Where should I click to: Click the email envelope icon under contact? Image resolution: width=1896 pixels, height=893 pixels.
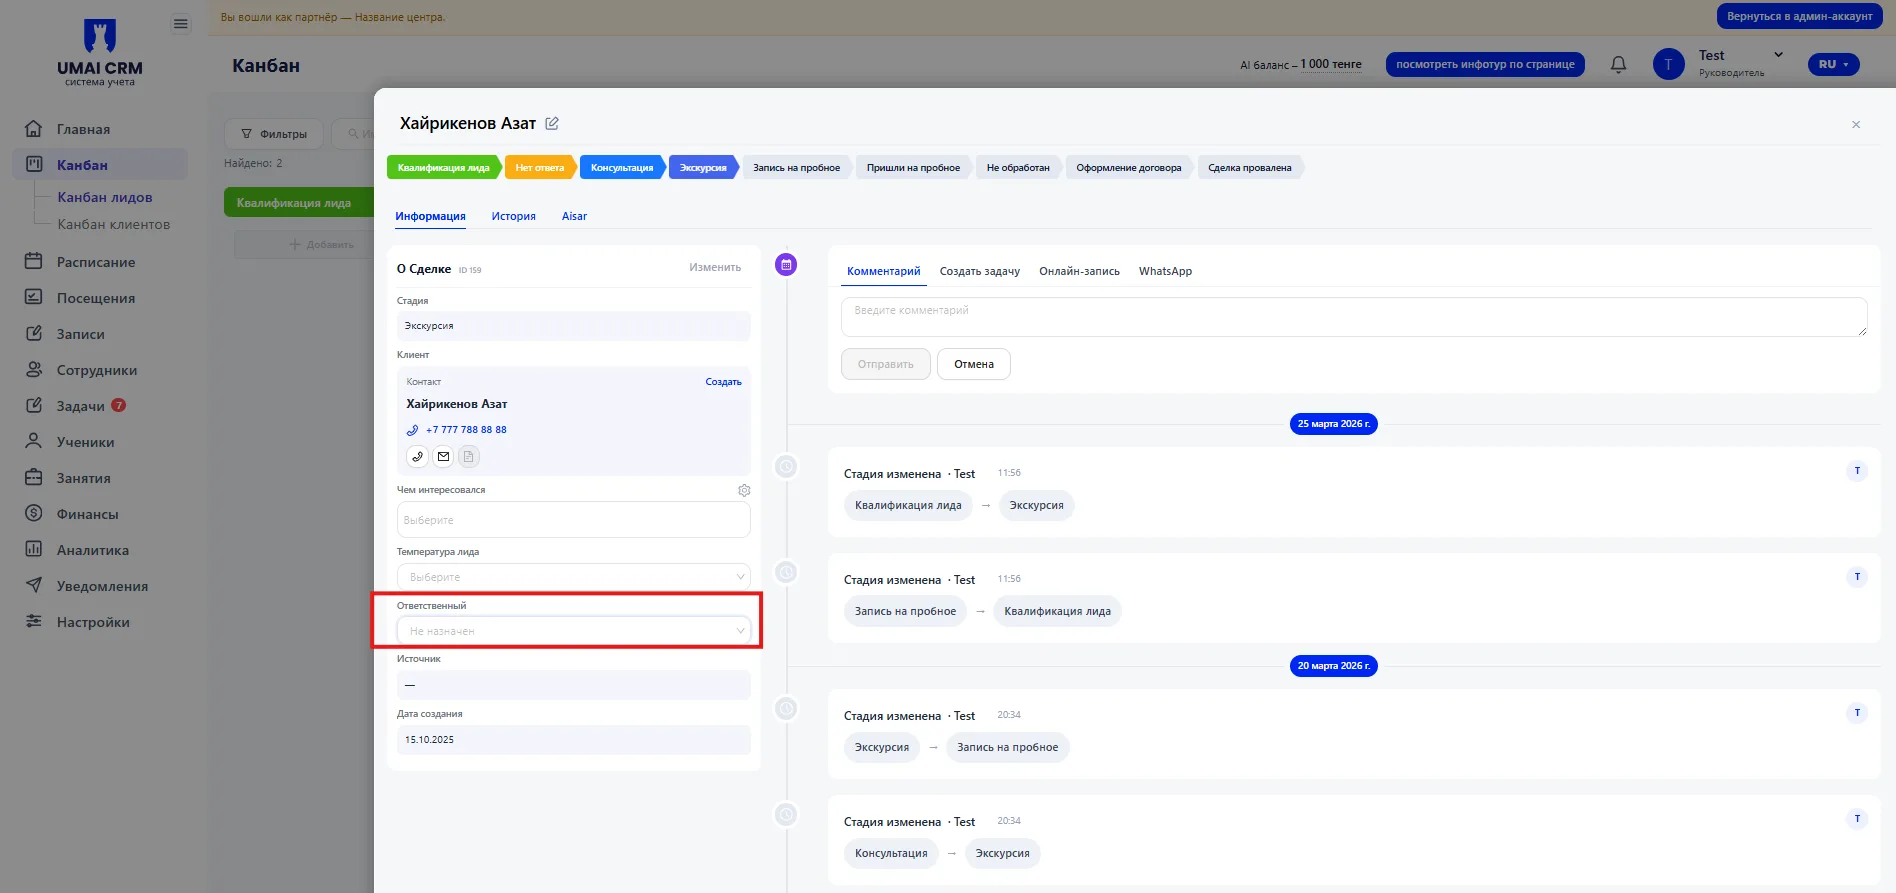[x=443, y=456]
